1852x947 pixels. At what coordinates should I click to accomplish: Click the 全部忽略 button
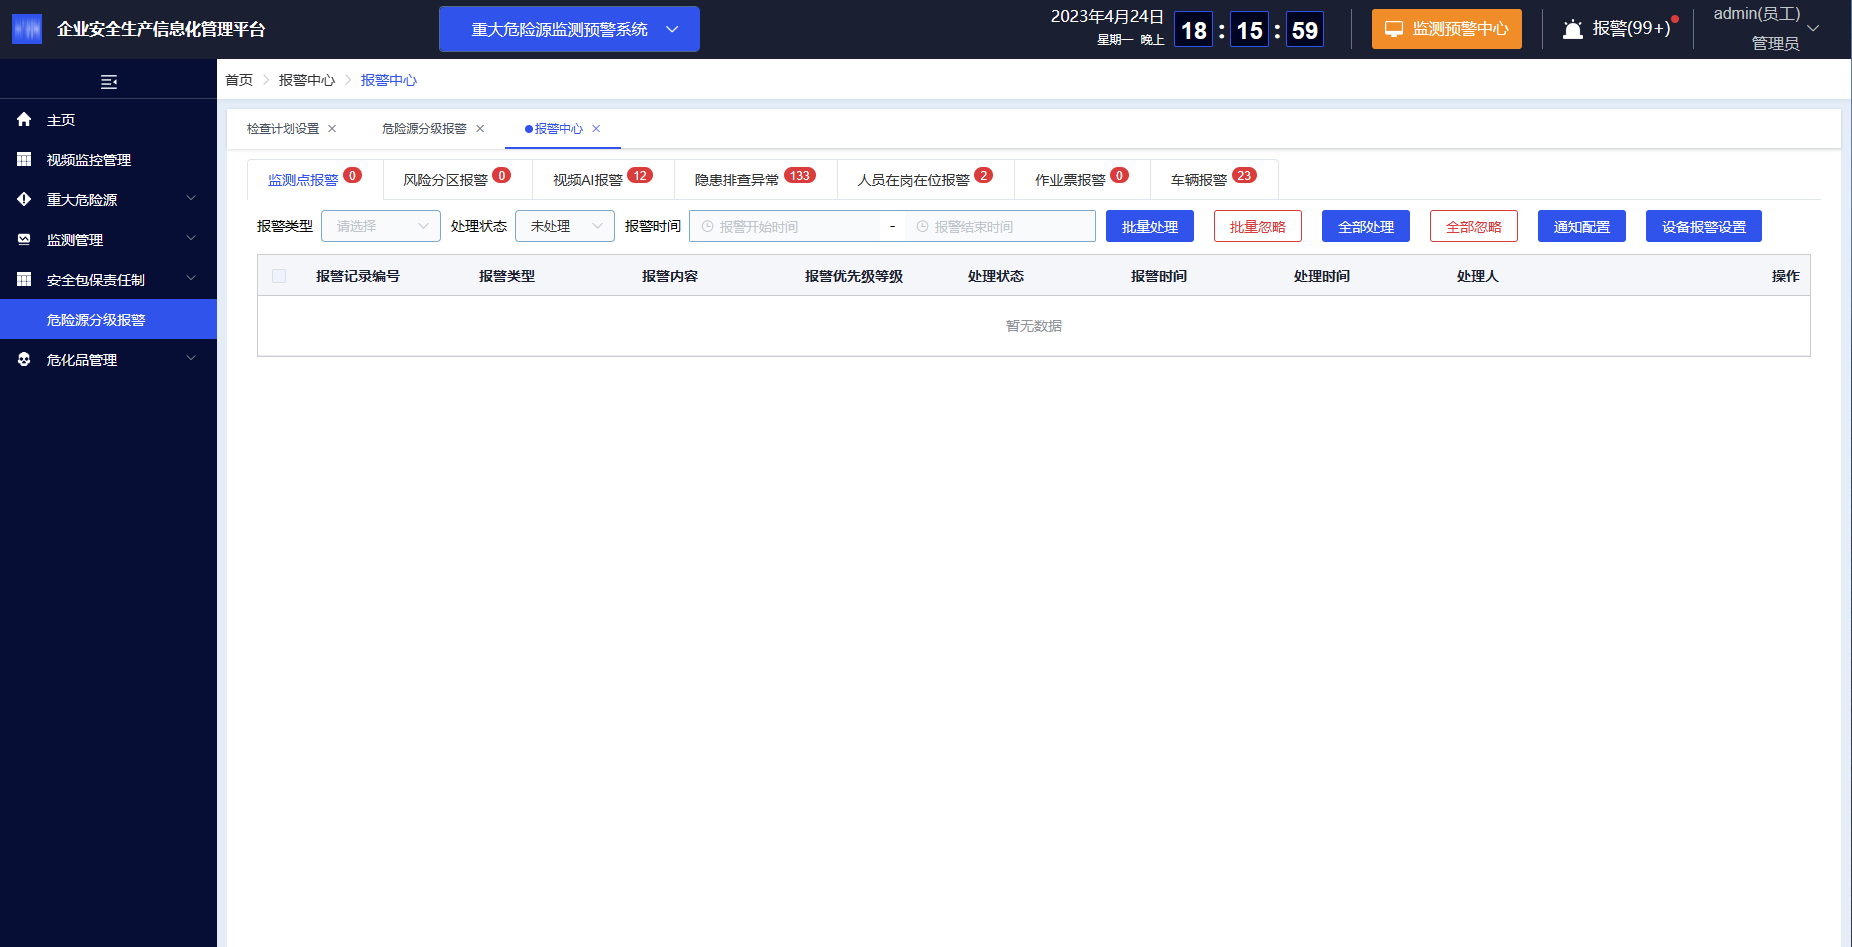click(1474, 227)
